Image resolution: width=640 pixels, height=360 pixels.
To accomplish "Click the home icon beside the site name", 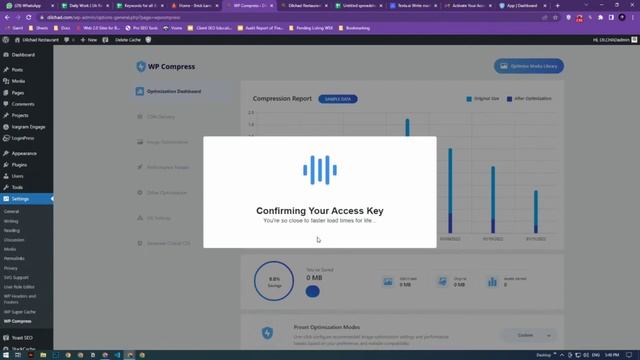I will 17,40.
